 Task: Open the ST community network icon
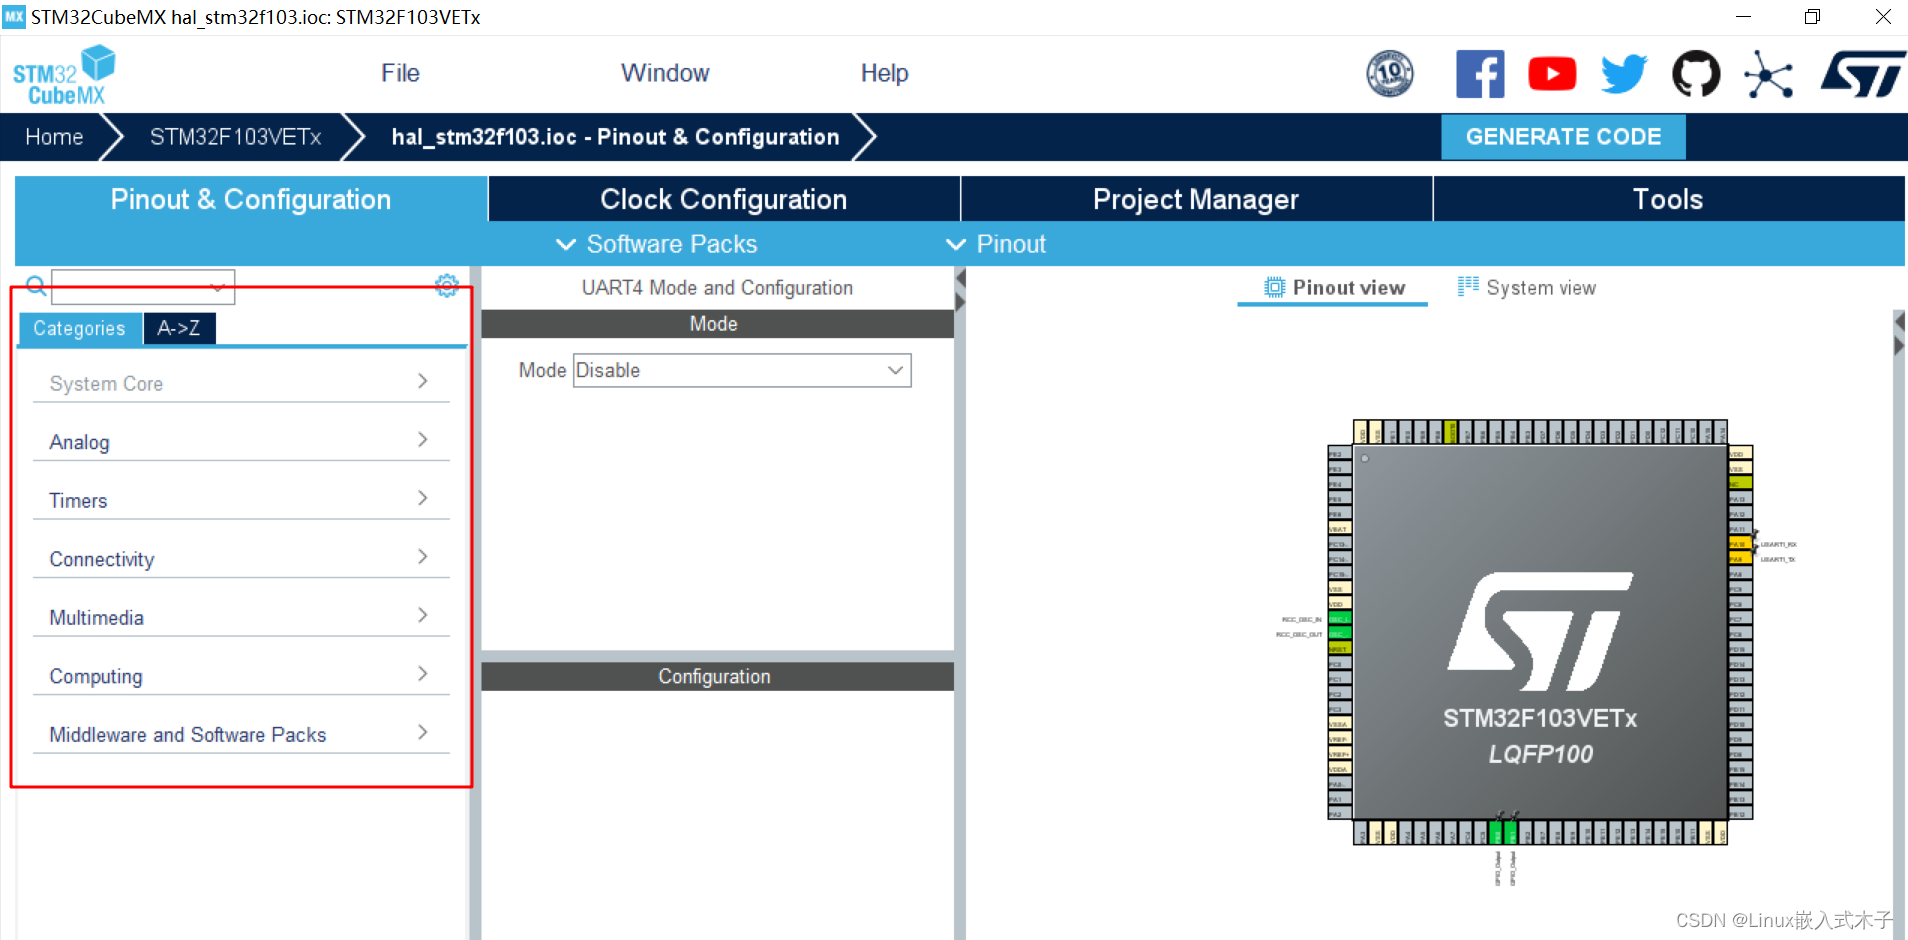1768,74
